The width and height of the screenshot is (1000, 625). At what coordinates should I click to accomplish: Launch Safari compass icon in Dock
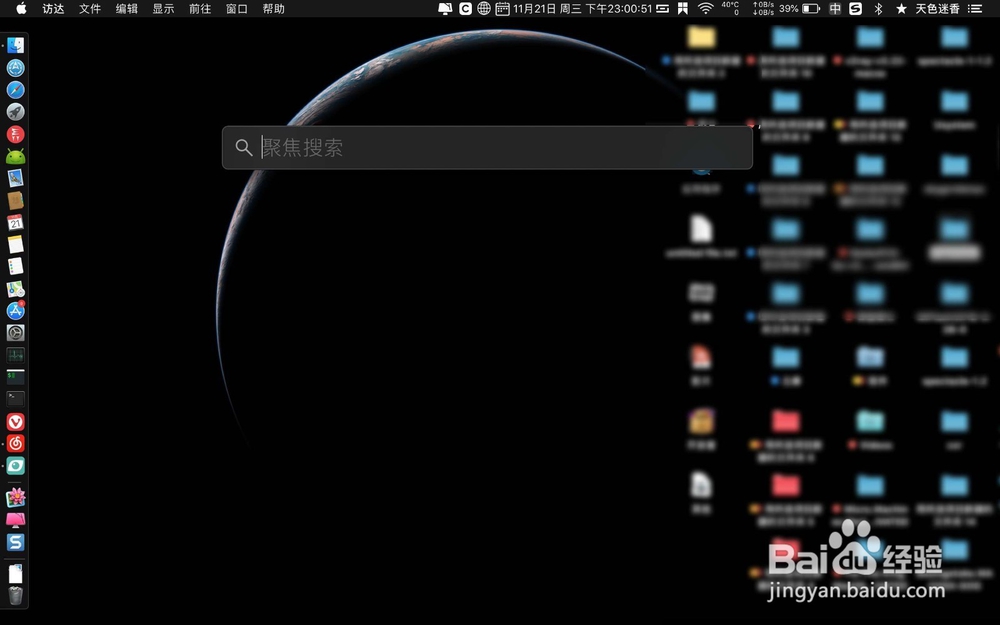(15, 90)
